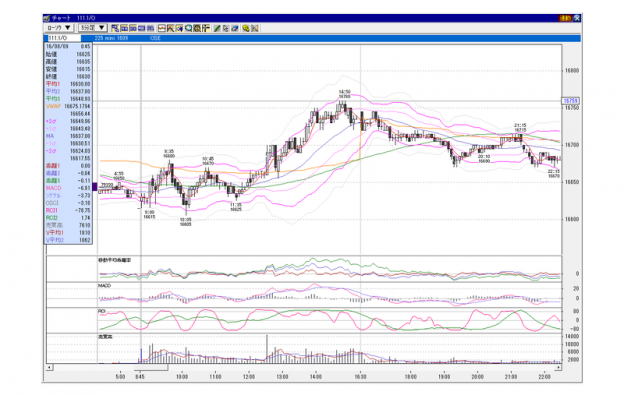Click the crossed-lines icon at toolbar end
Screen dimensions: 624x395
[255, 28]
